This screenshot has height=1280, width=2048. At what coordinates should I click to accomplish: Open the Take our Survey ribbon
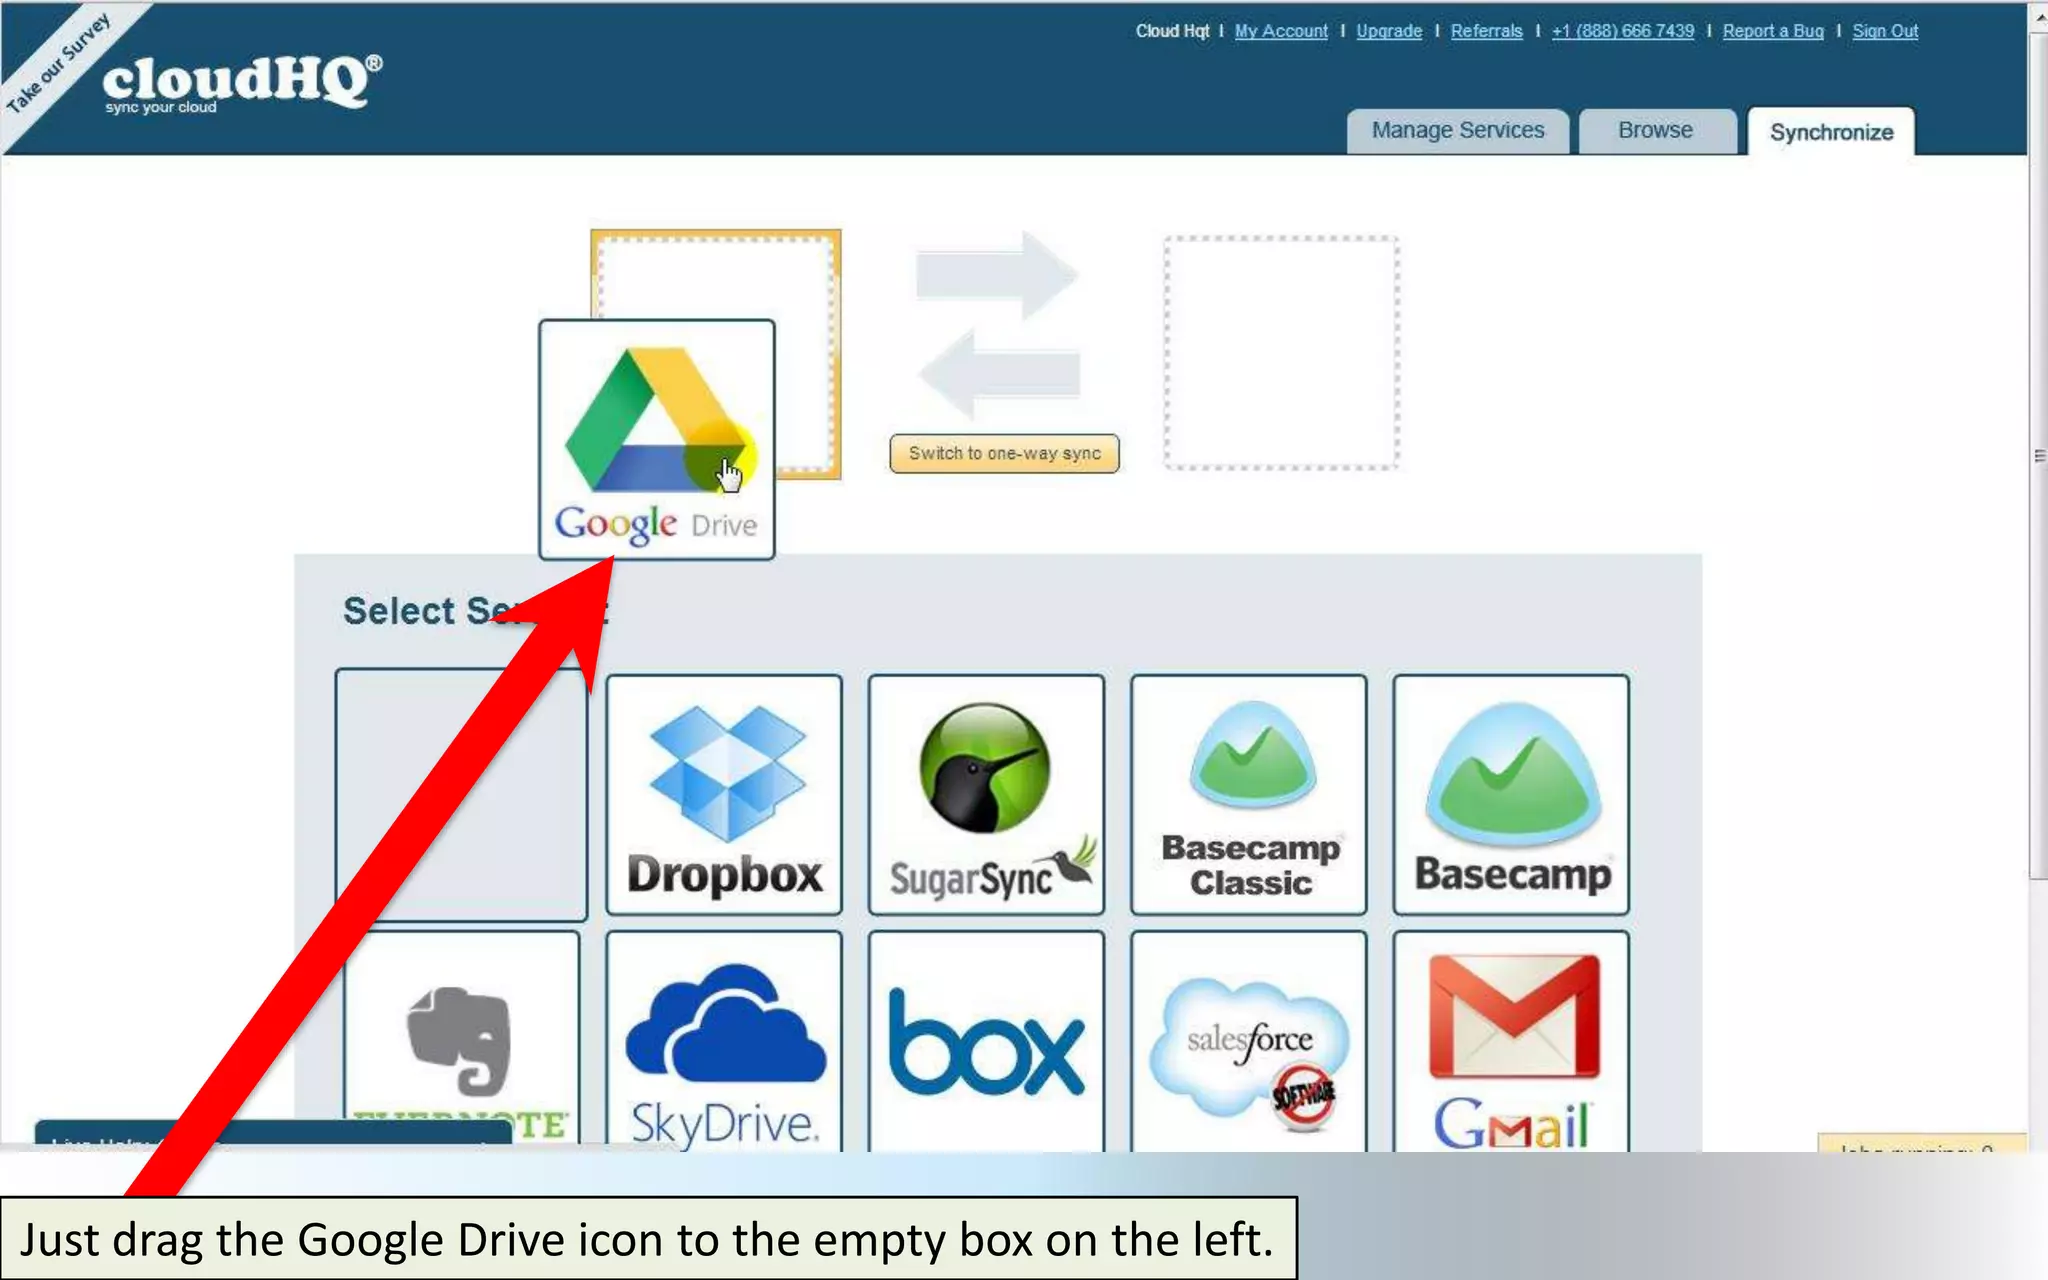pyautogui.click(x=58, y=63)
